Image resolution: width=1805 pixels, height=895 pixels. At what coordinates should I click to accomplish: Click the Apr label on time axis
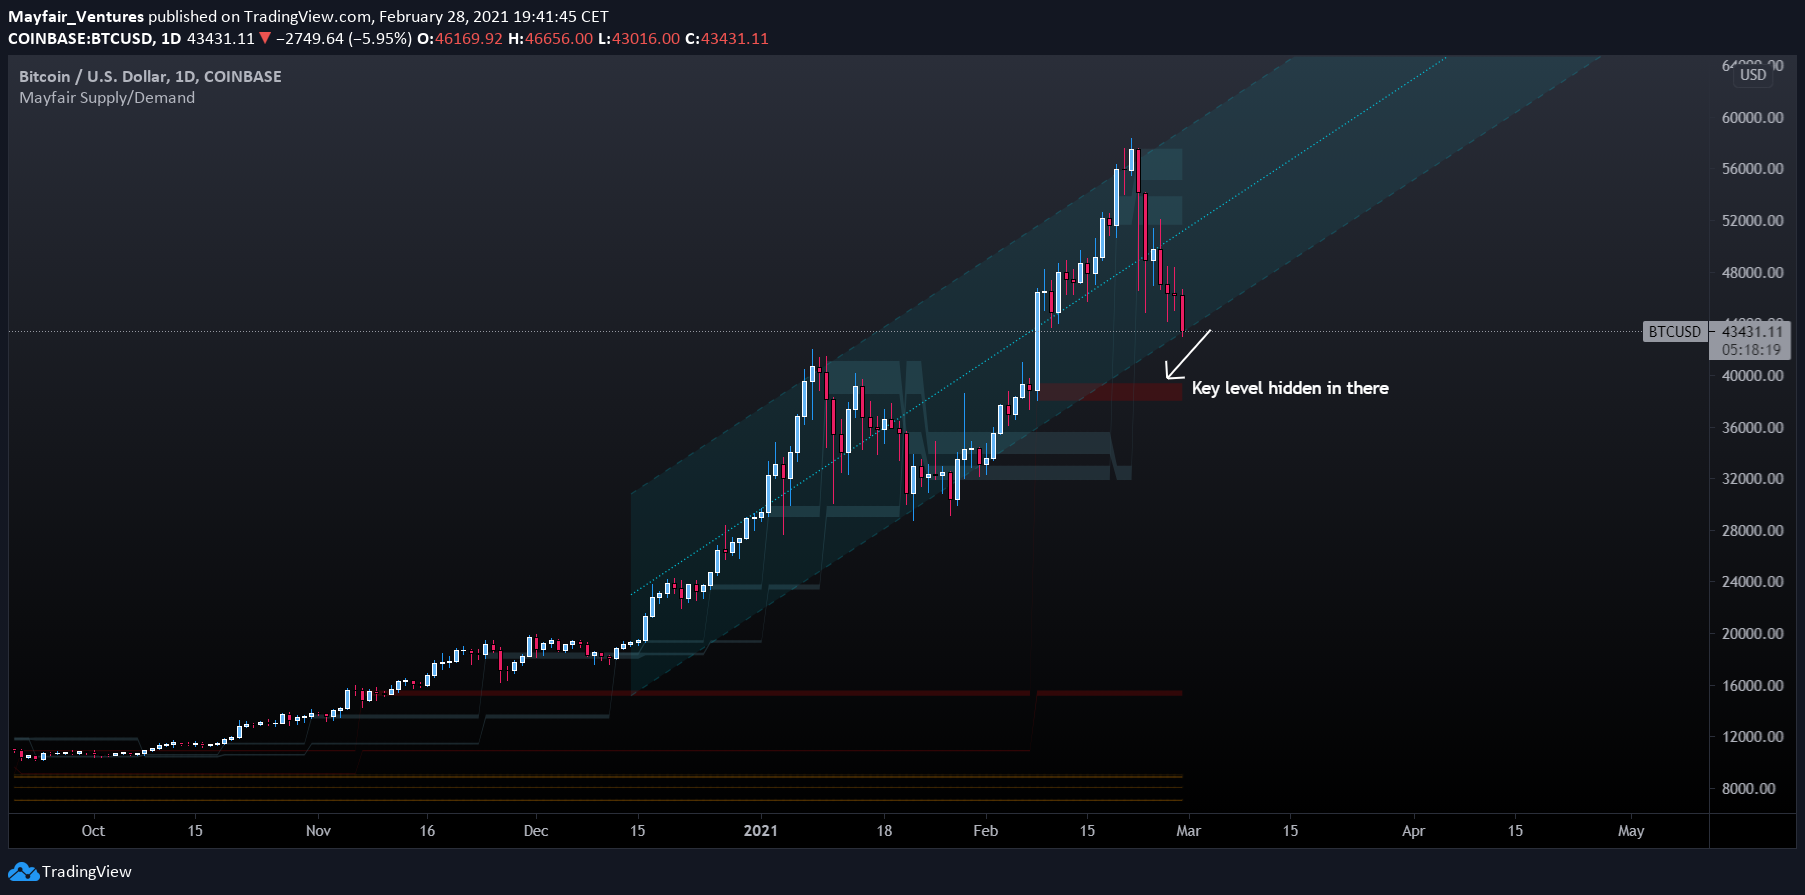click(1413, 831)
